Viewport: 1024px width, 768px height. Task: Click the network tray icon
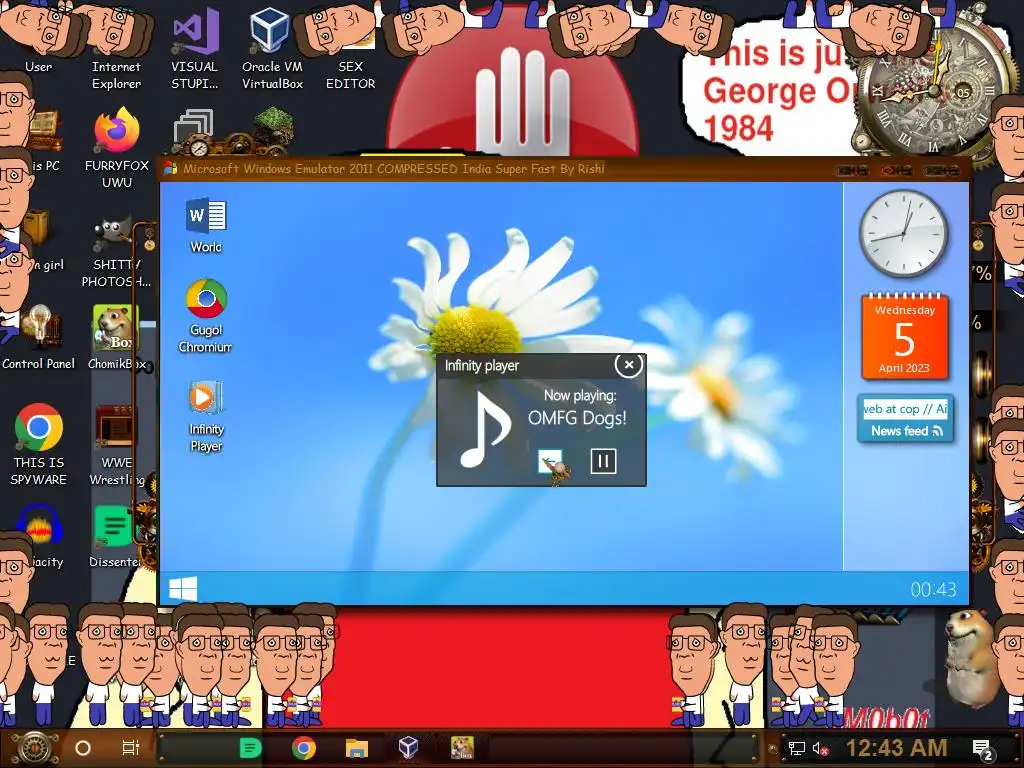[x=796, y=748]
